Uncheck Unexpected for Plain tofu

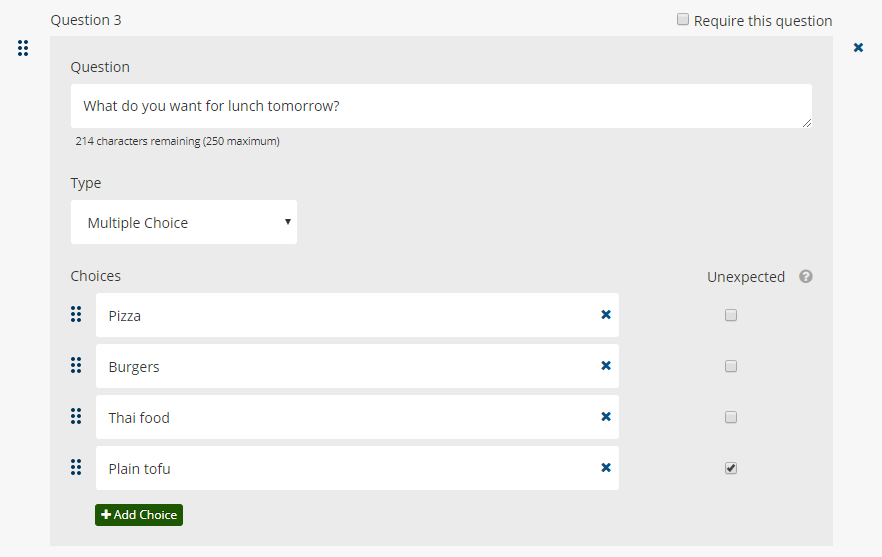[x=731, y=468]
